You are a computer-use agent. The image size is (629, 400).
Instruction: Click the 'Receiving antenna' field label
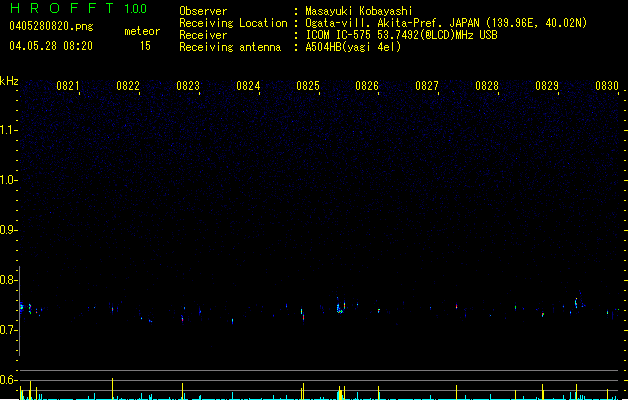click(x=230, y=47)
